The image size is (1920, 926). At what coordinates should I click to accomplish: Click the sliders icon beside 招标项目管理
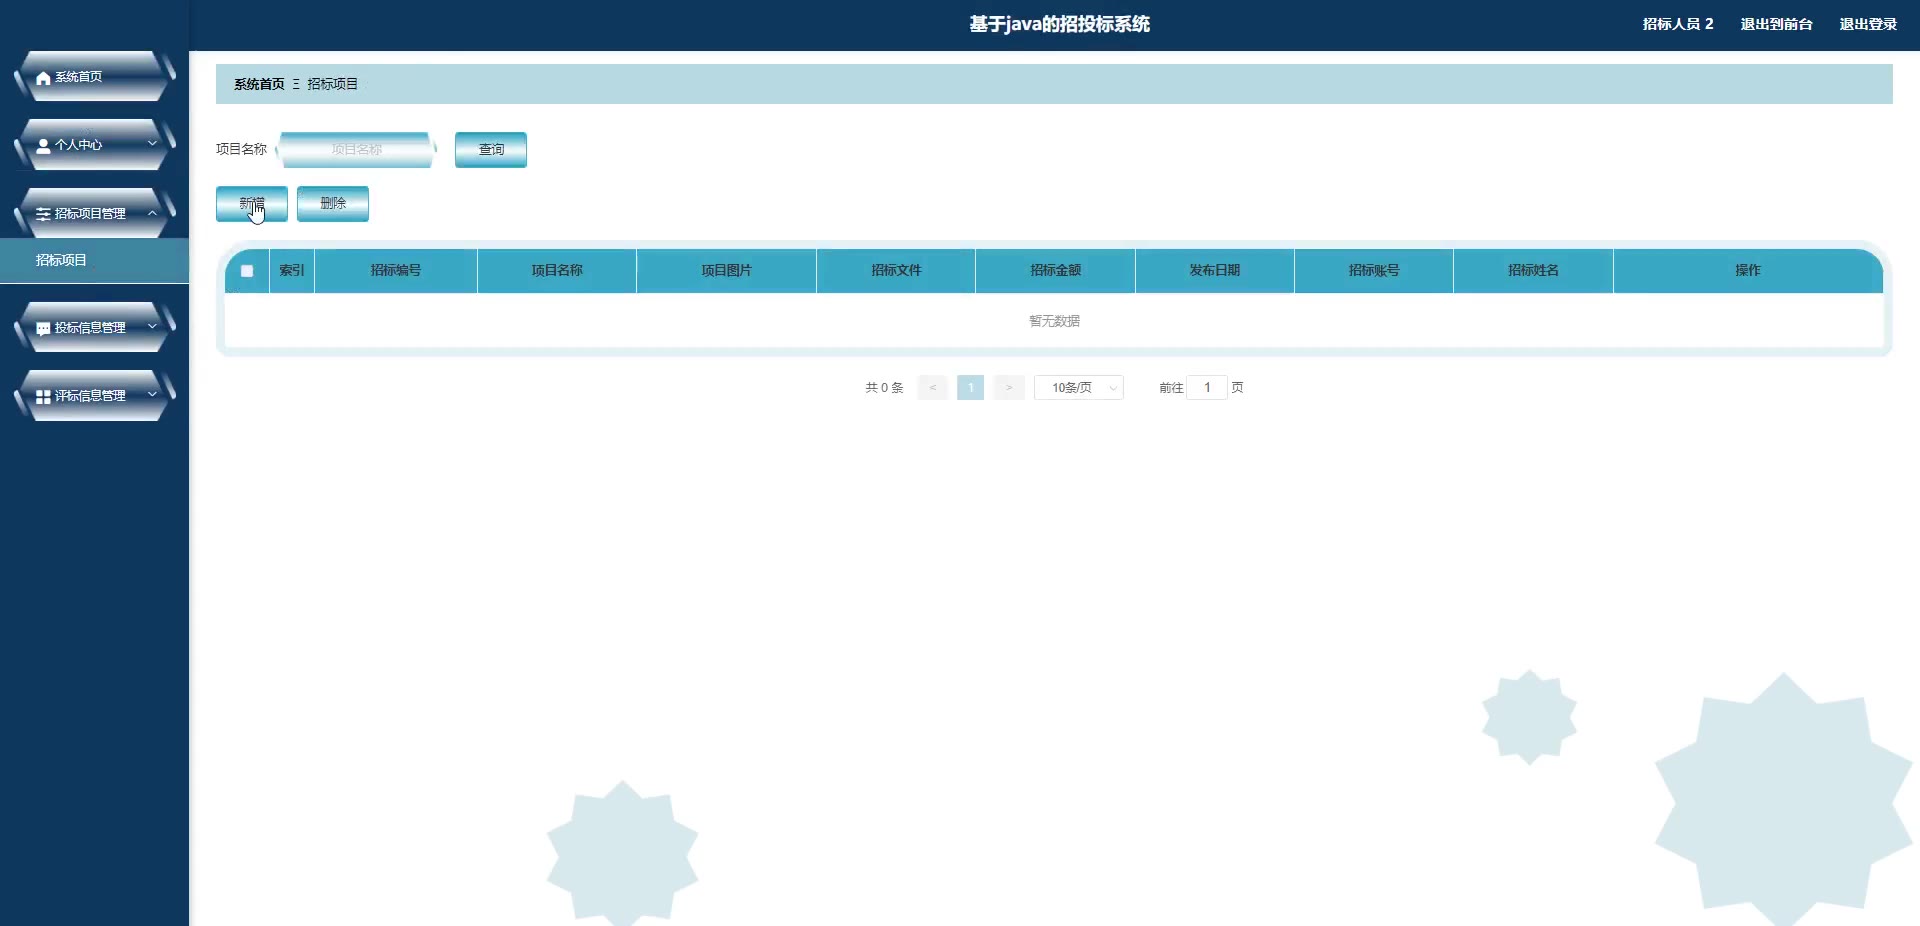[x=43, y=214]
